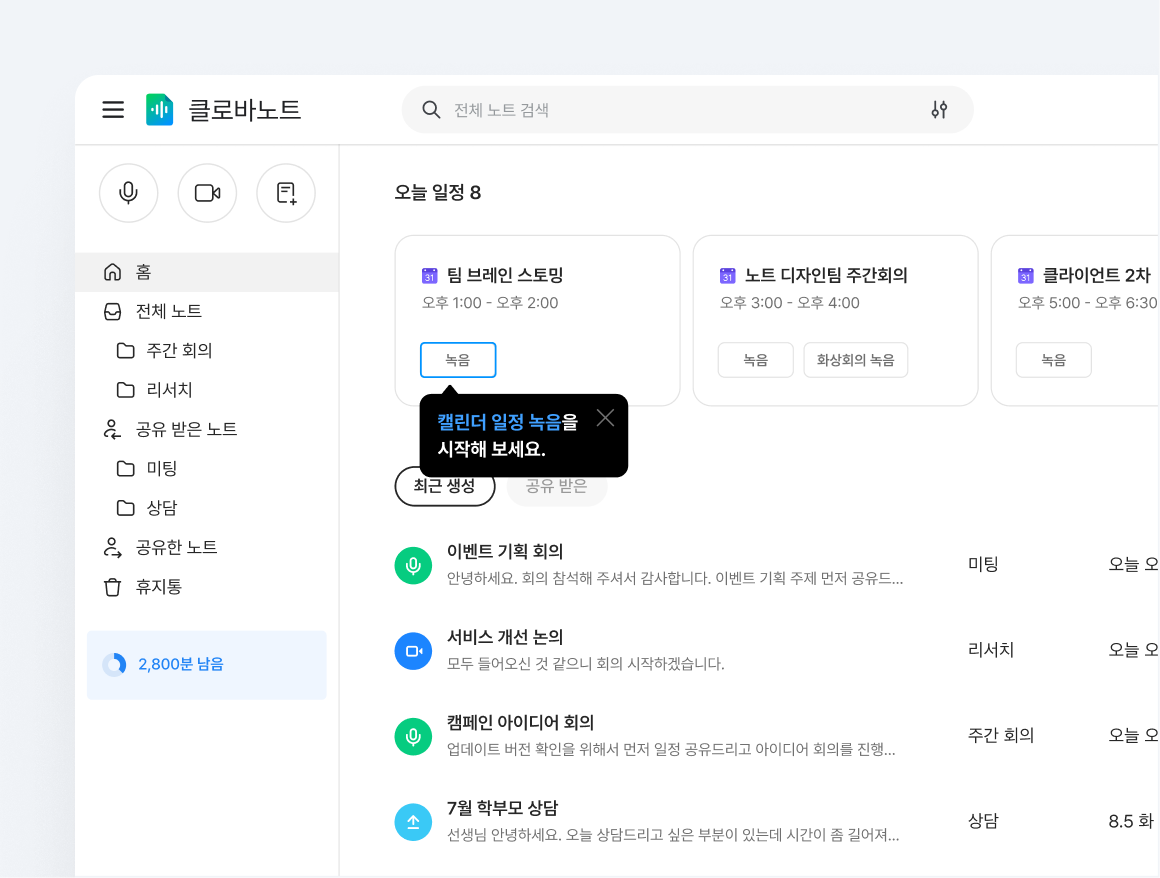Open video meeting recording via the camera icon
Image resolution: width=1160 pixels, height=878 pixels.
tap(207, 193)
